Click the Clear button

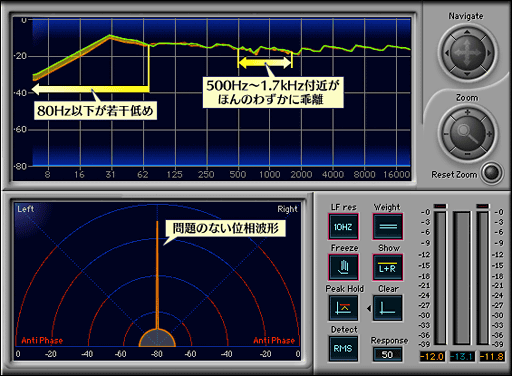(x=388, y=308)
